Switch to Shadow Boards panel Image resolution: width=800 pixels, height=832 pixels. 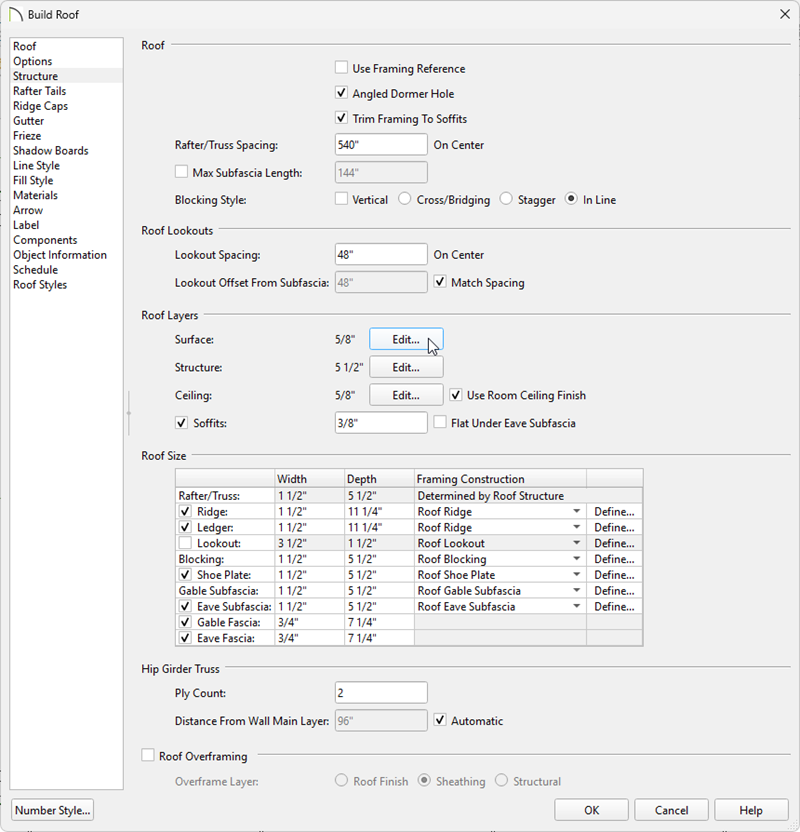point(51,150)
